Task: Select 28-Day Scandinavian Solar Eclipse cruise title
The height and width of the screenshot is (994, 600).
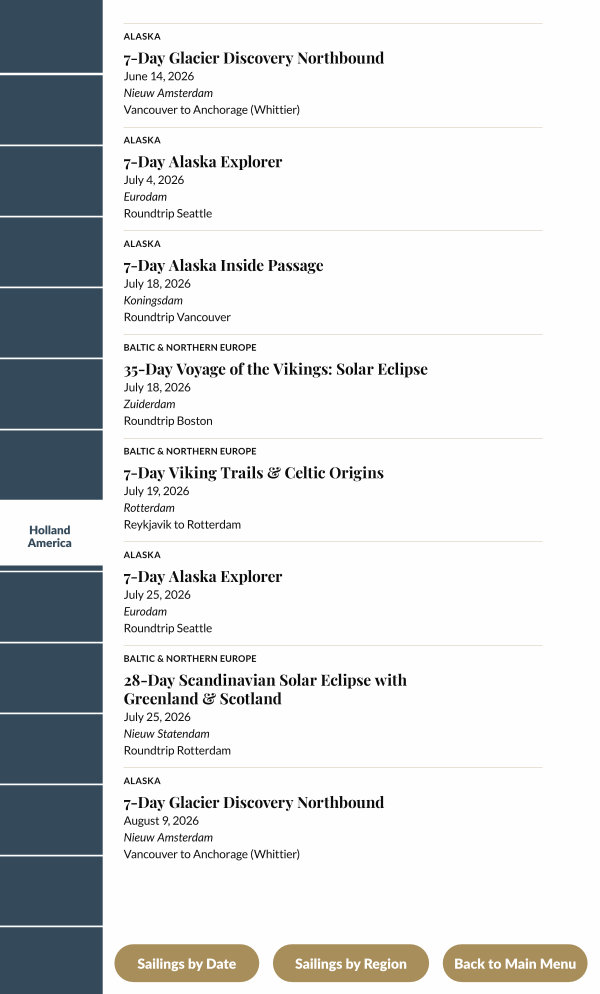Action: coord(265,689)
